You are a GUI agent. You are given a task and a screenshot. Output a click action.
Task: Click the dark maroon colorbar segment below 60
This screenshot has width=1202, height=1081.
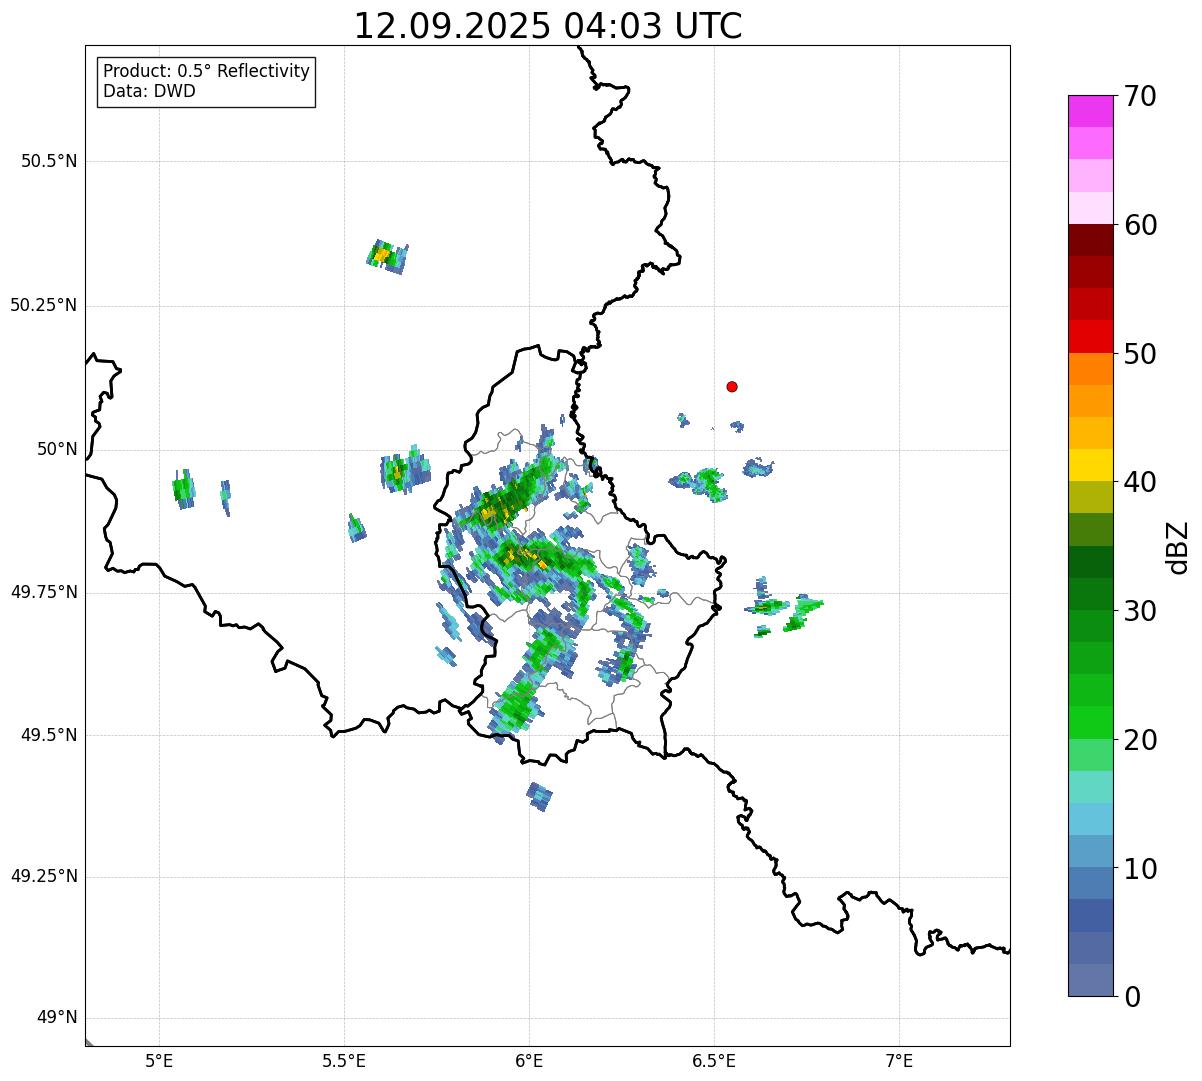[1090, 240]
